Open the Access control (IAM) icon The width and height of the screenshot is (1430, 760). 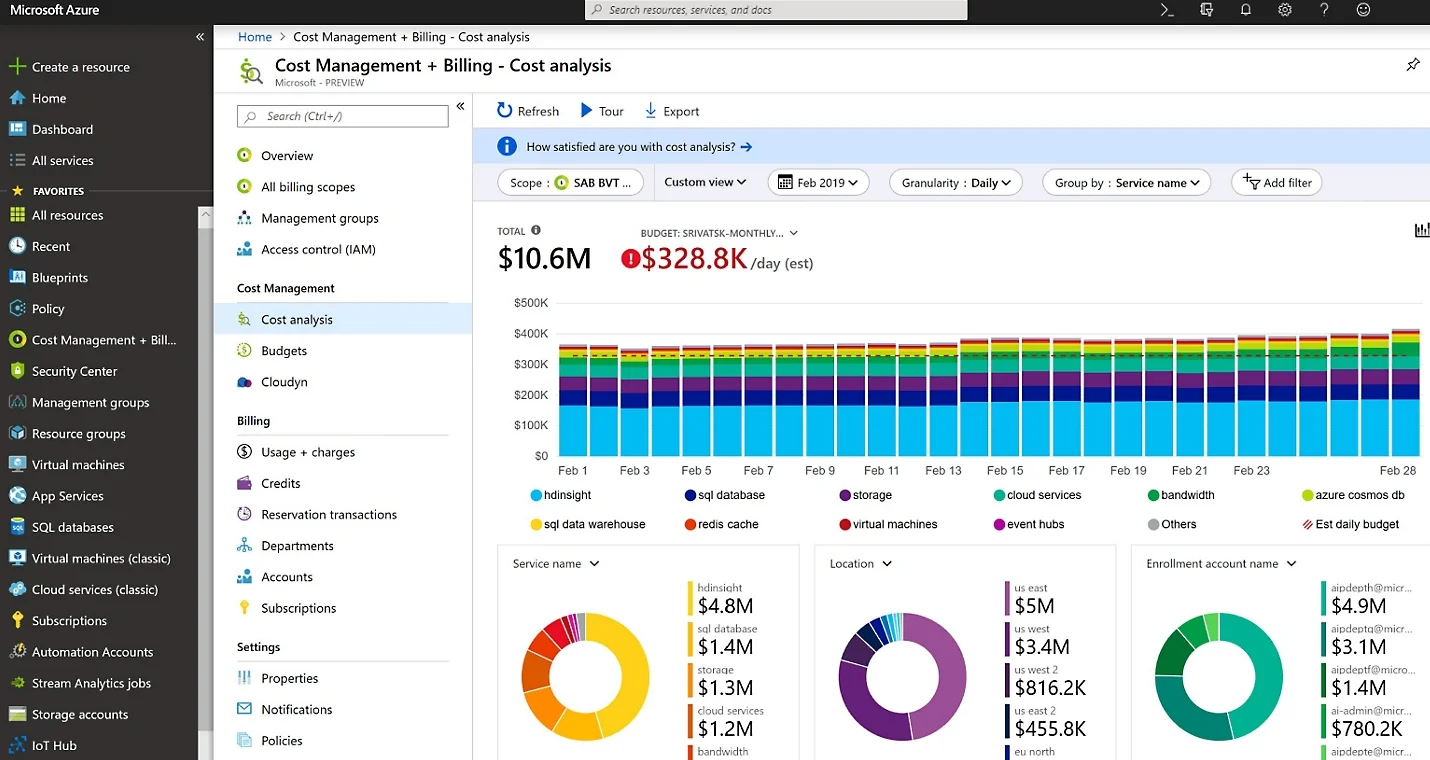point(244,249)
